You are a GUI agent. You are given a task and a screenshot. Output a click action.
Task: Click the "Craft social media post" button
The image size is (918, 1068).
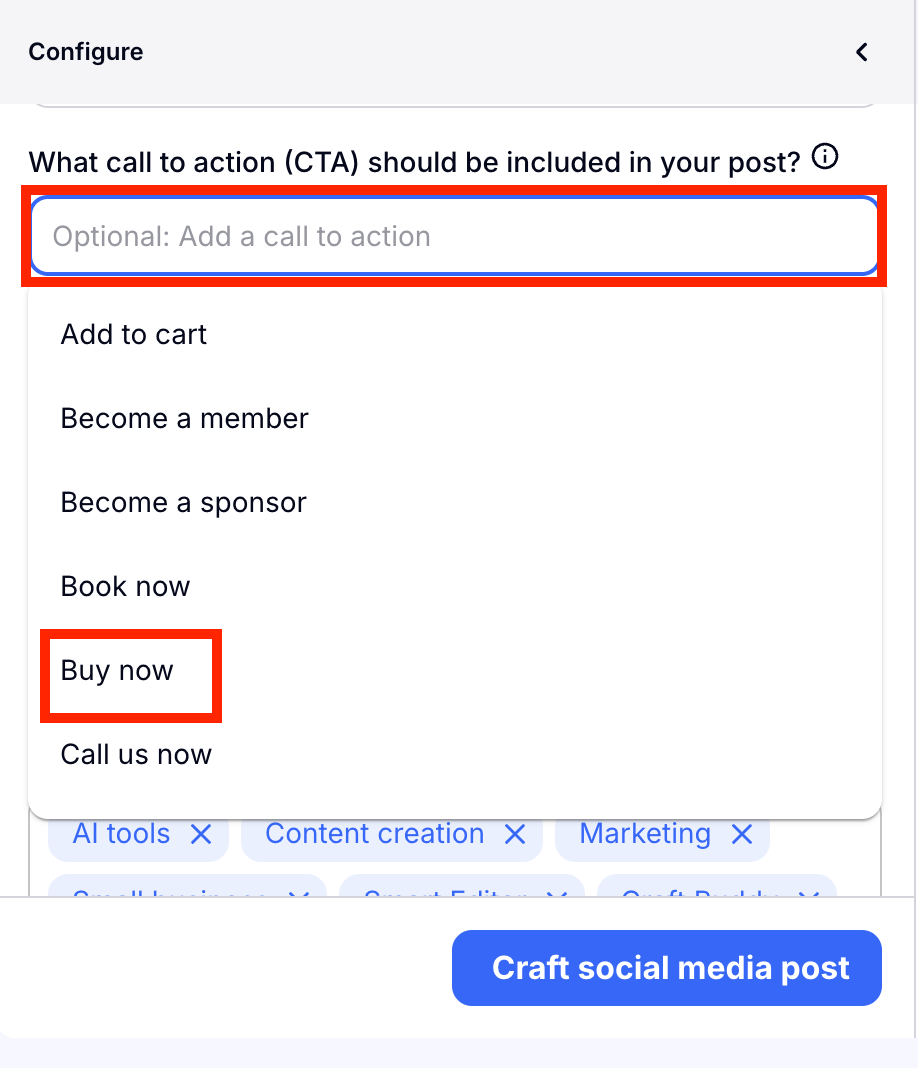click(667, 968)
